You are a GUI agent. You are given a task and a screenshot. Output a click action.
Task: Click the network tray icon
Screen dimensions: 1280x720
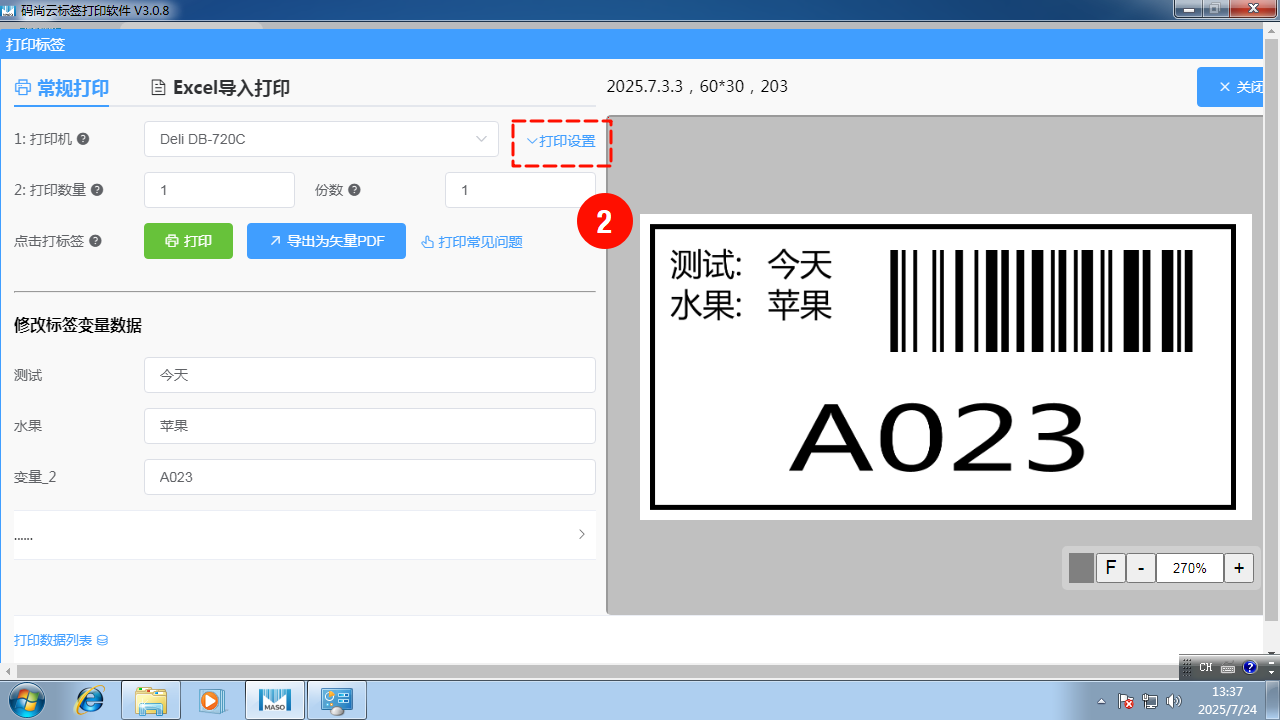[1150, 701]
